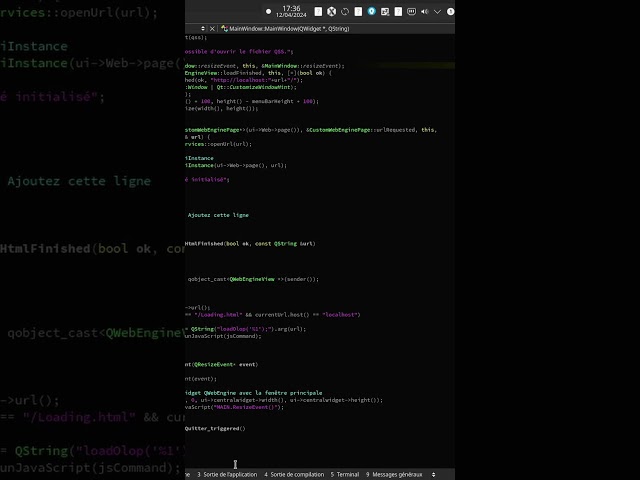Open the keyboard layout tray icon
This screenshot has width=640, height=480.
411,12
